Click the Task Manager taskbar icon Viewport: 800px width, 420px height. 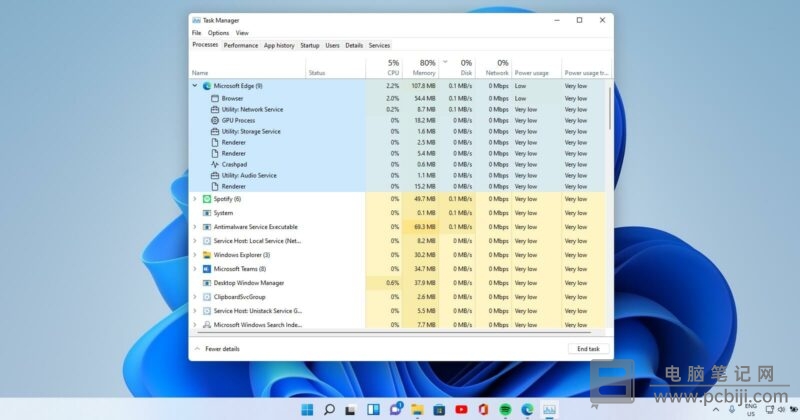[x=549, y=409]
